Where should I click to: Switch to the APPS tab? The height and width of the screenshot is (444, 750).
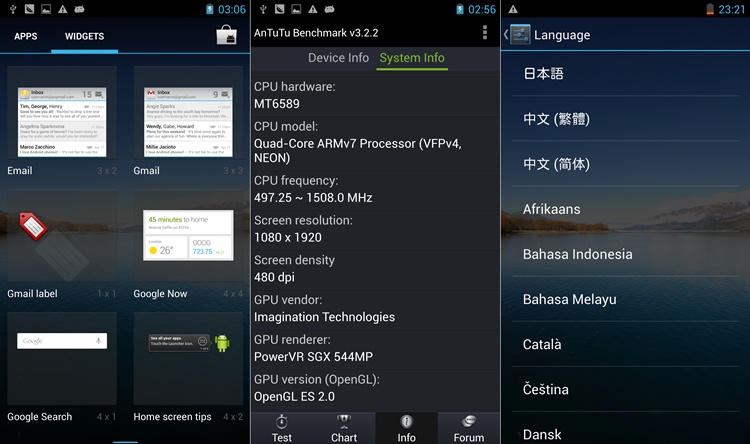25,36
